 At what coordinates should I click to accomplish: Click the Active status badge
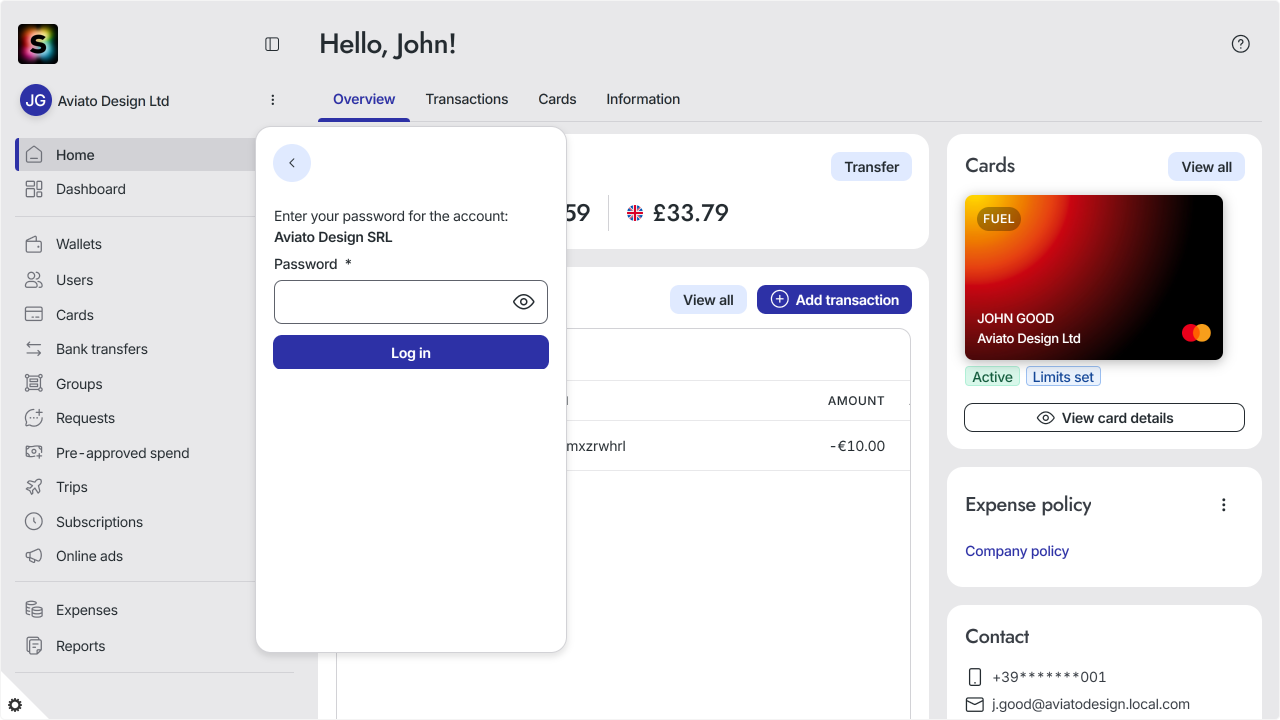click(x=992, y=377)
